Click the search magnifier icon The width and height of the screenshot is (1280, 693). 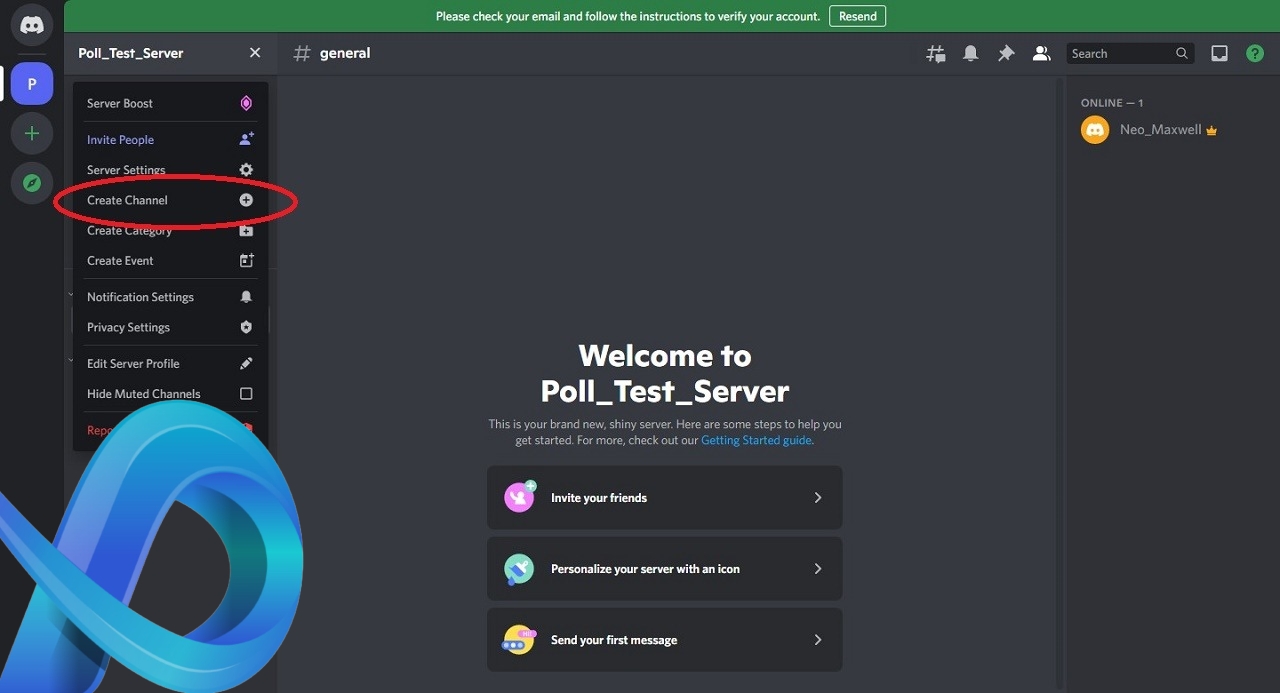pos(1182,54)
